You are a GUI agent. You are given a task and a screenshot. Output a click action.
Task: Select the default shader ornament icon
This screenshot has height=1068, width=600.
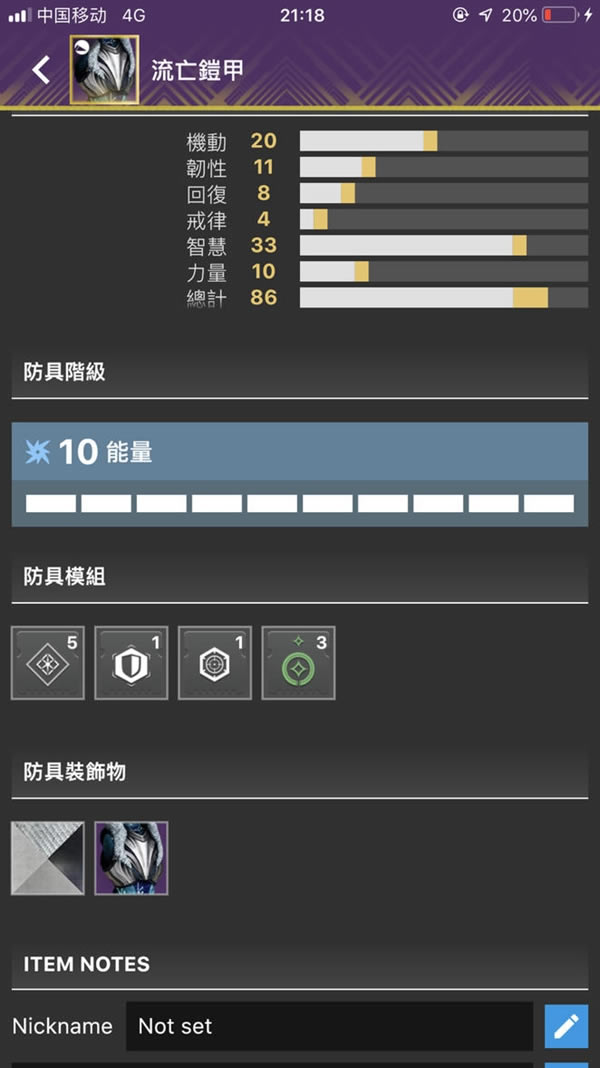47,858
